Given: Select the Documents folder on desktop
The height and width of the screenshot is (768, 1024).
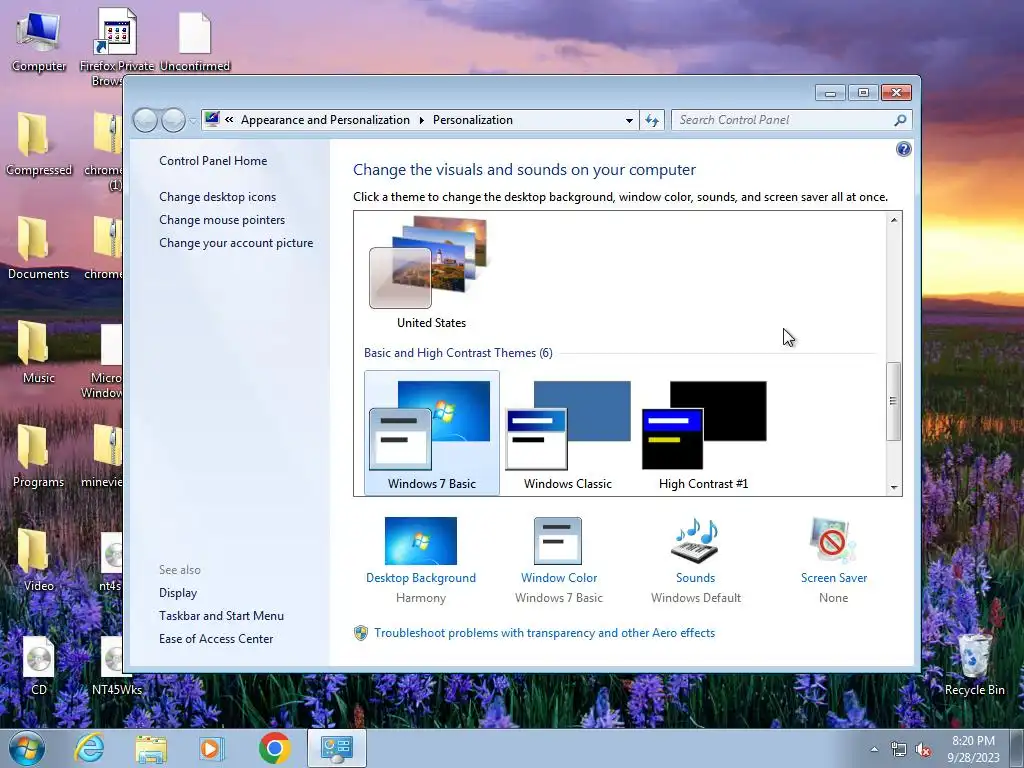Looking at the screenshot, I should coord(39,249).
